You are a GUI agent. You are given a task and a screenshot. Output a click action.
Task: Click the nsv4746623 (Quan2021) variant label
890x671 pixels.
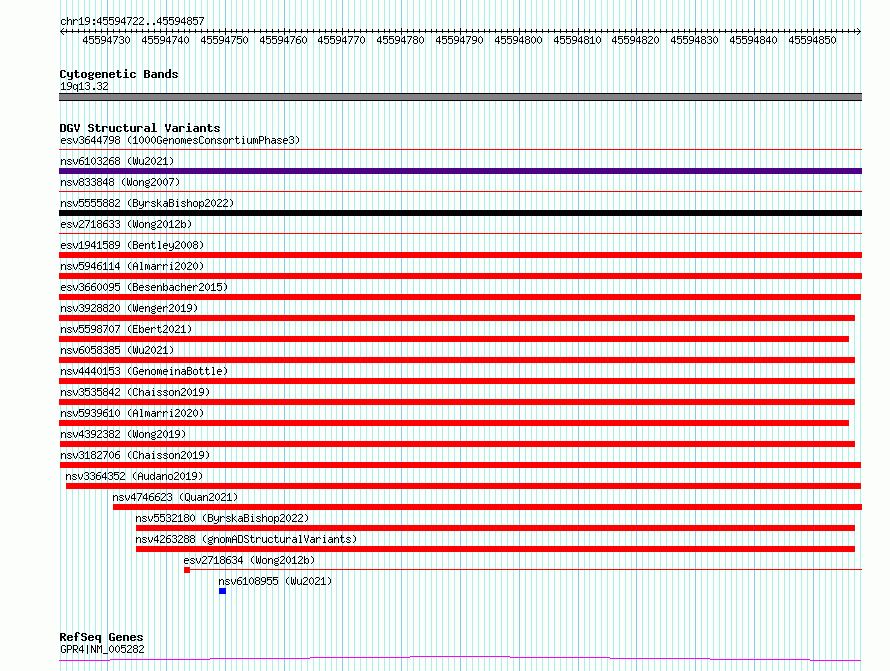pos(175,497)
